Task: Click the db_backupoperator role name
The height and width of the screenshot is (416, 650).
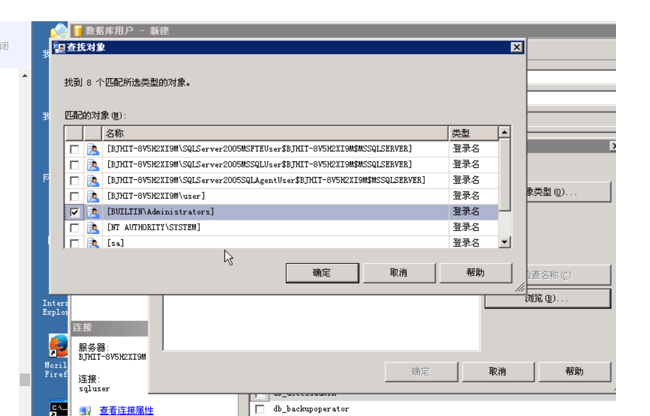Action: (311, 409)
